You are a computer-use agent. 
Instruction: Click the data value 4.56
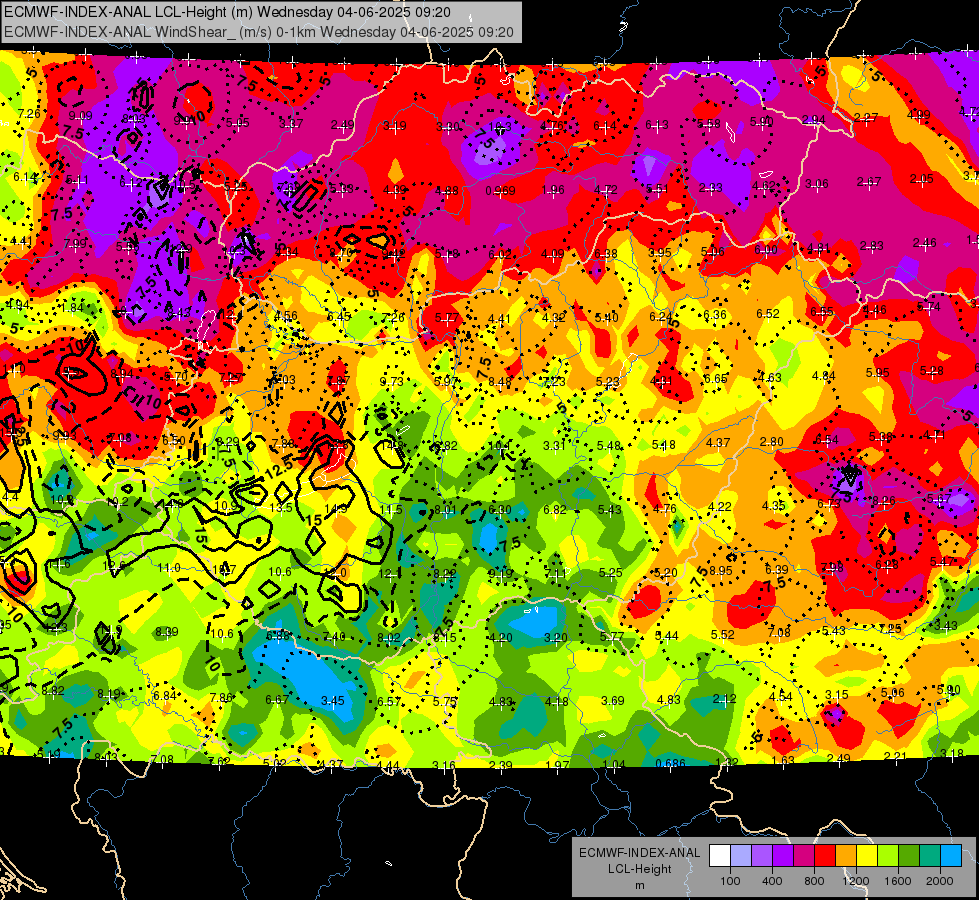[286, 316]
